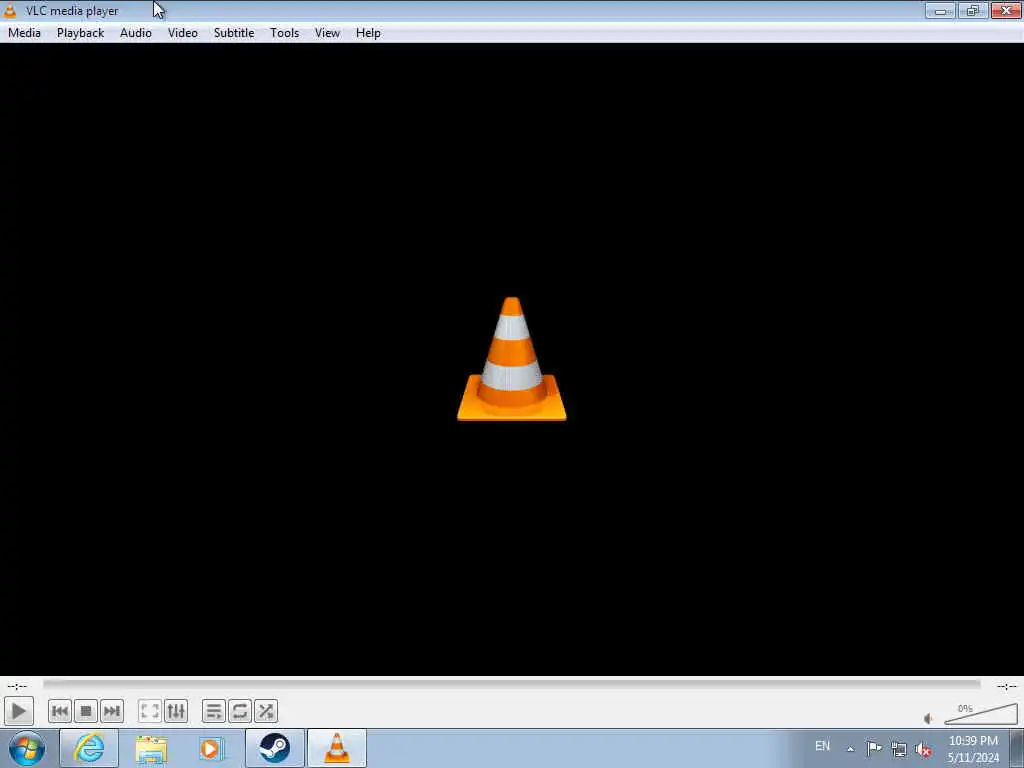The height and width of the screenshot is (768, 1024).
Task: Open the Video menu
Action: 183,33
